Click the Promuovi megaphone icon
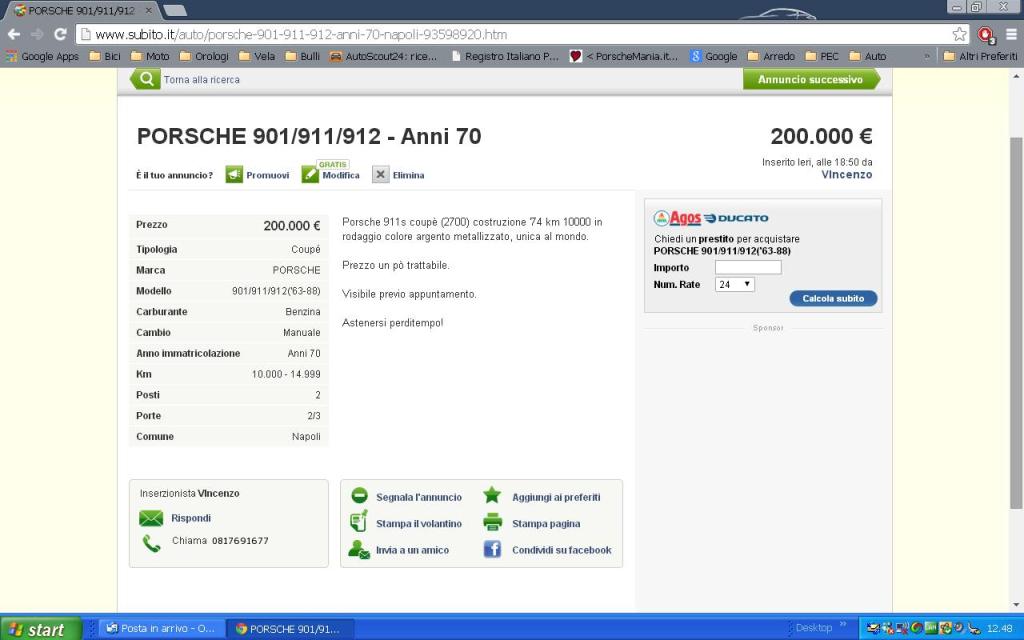This screenshot has width=1024, height=640. pos(234,174)
